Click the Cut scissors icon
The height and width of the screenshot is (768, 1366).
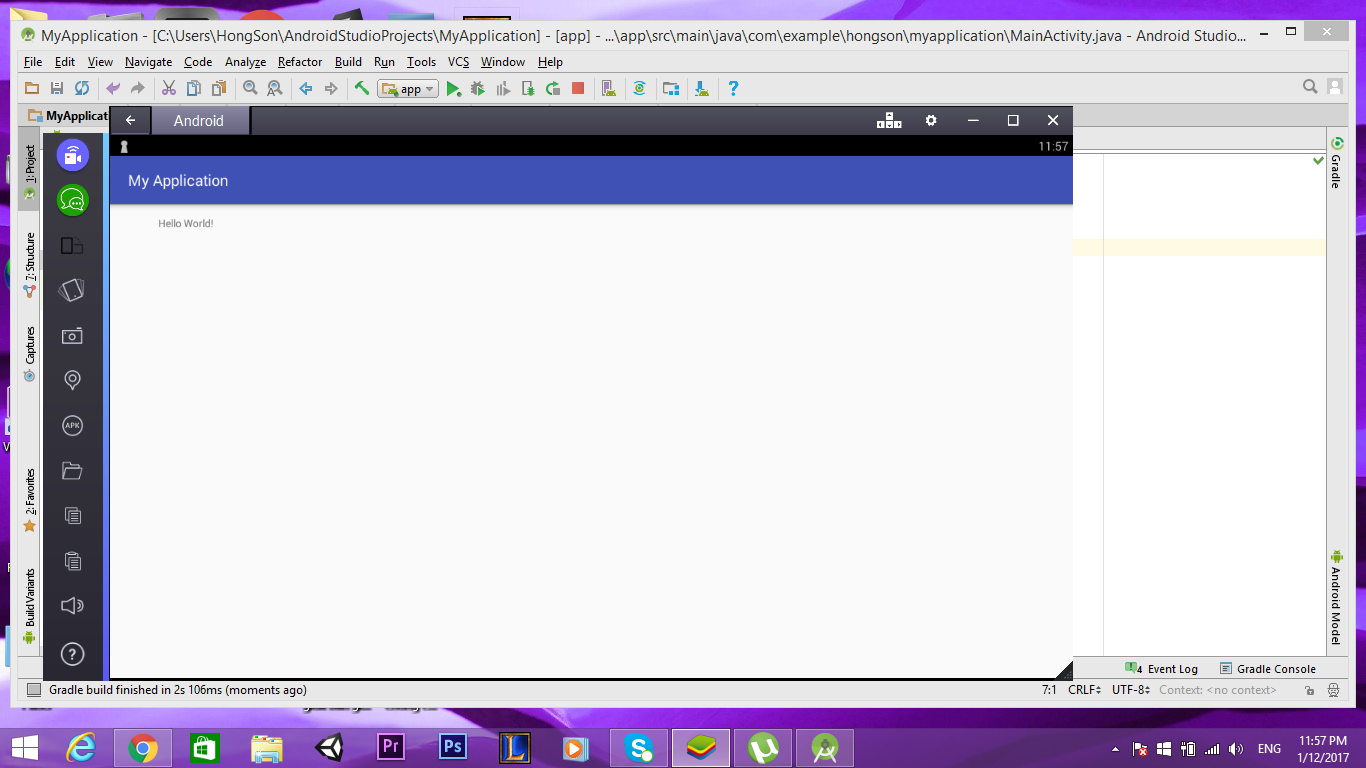[x=169, y=88]
